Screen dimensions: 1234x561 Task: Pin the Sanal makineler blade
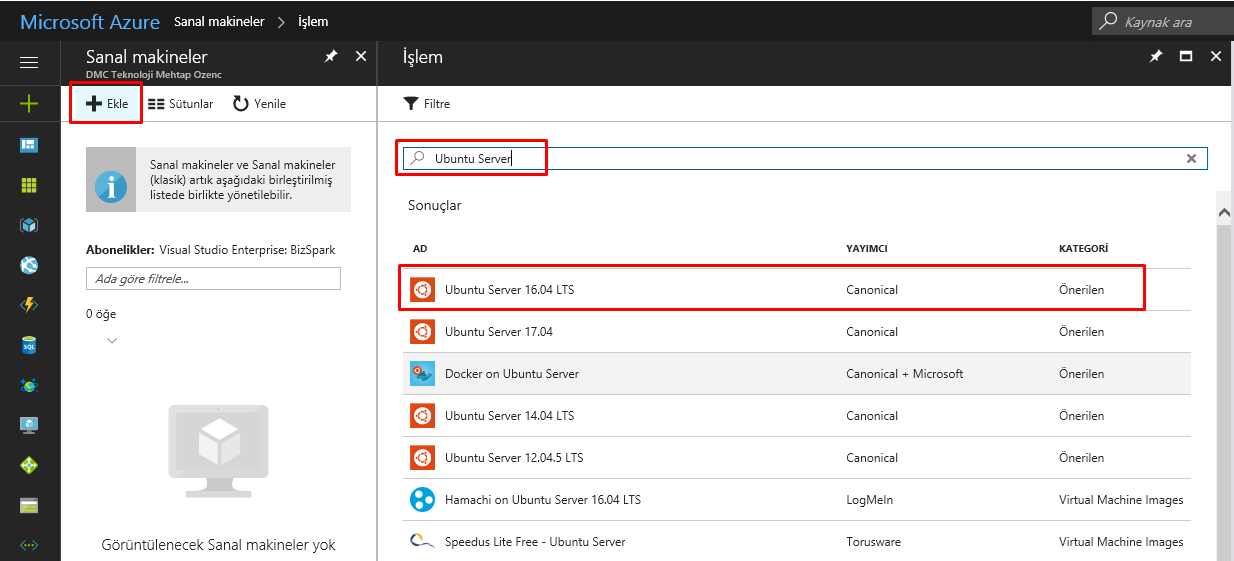pyautogui.click(x=331, y=57)
